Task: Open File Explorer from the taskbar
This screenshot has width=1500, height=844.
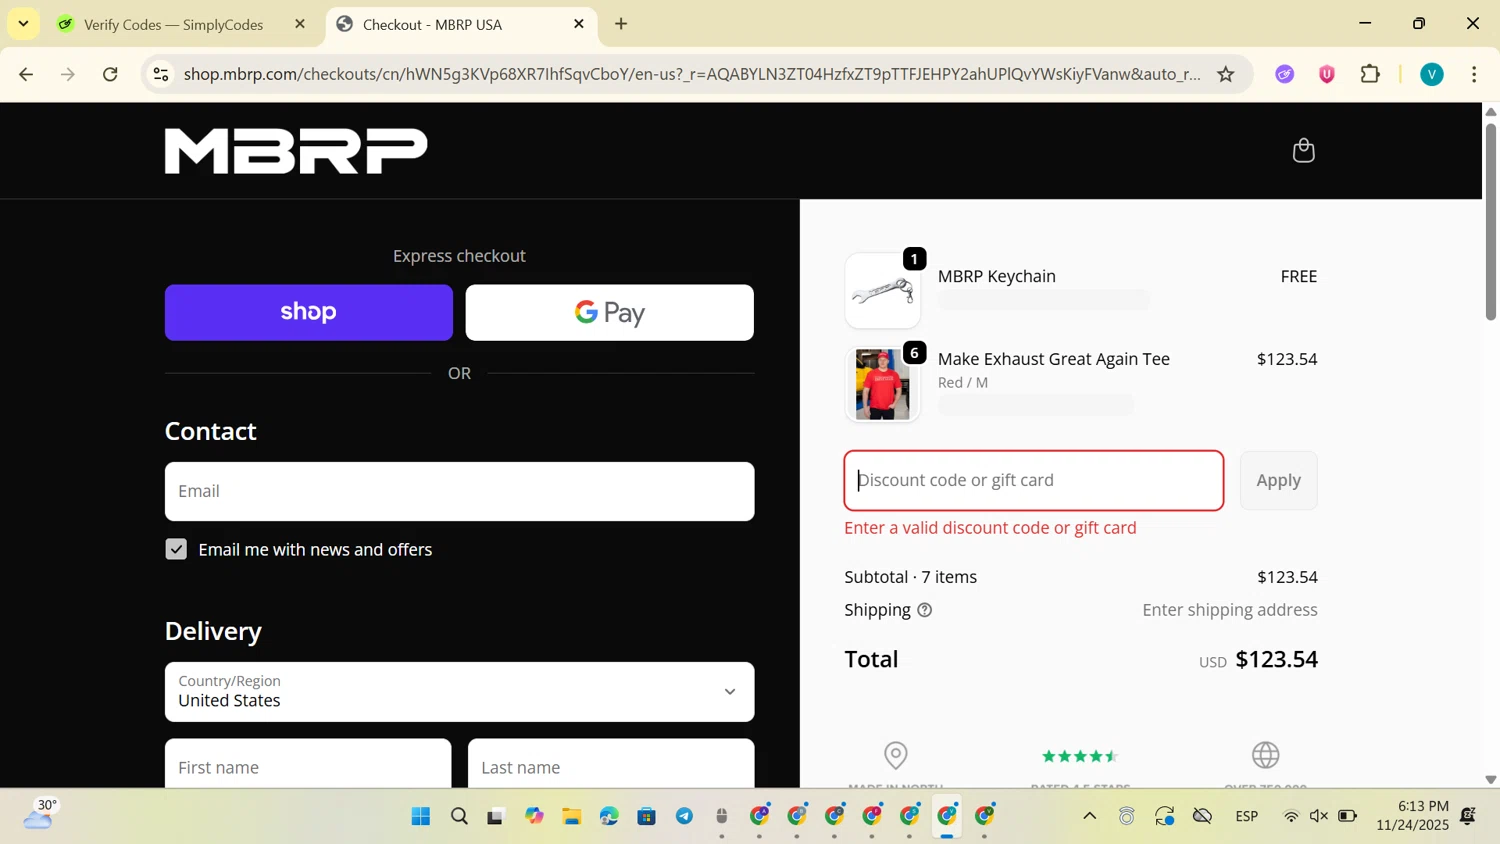Action: click(572, 816)
